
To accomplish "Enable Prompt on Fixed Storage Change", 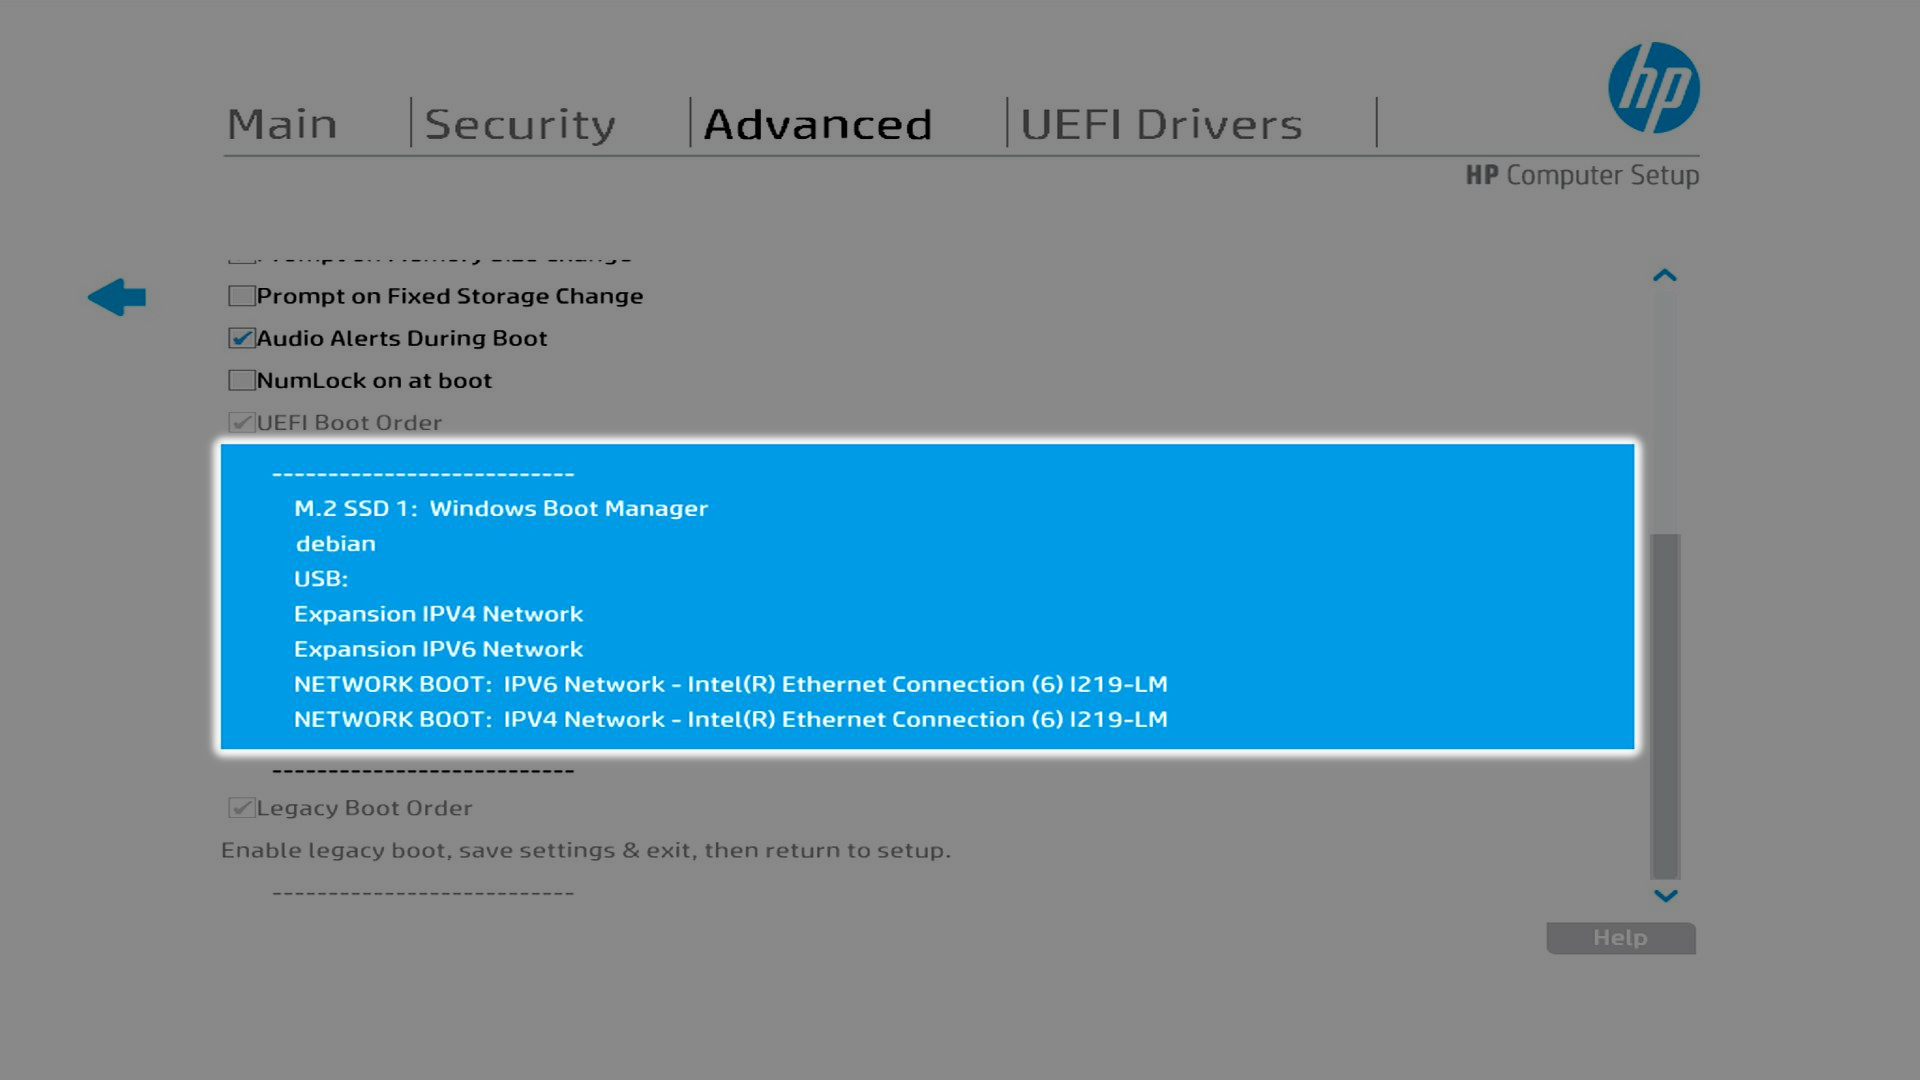I will point(241,296).
